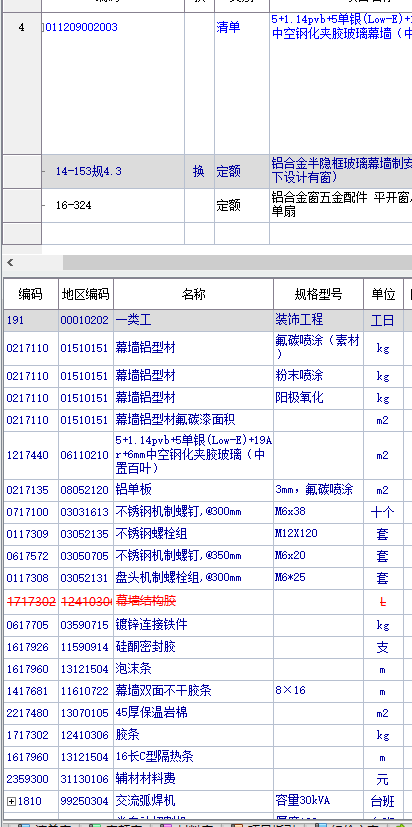Select the 45厚保温岩棉 row
Screen dimensions: 412x827
coord(206,713)
